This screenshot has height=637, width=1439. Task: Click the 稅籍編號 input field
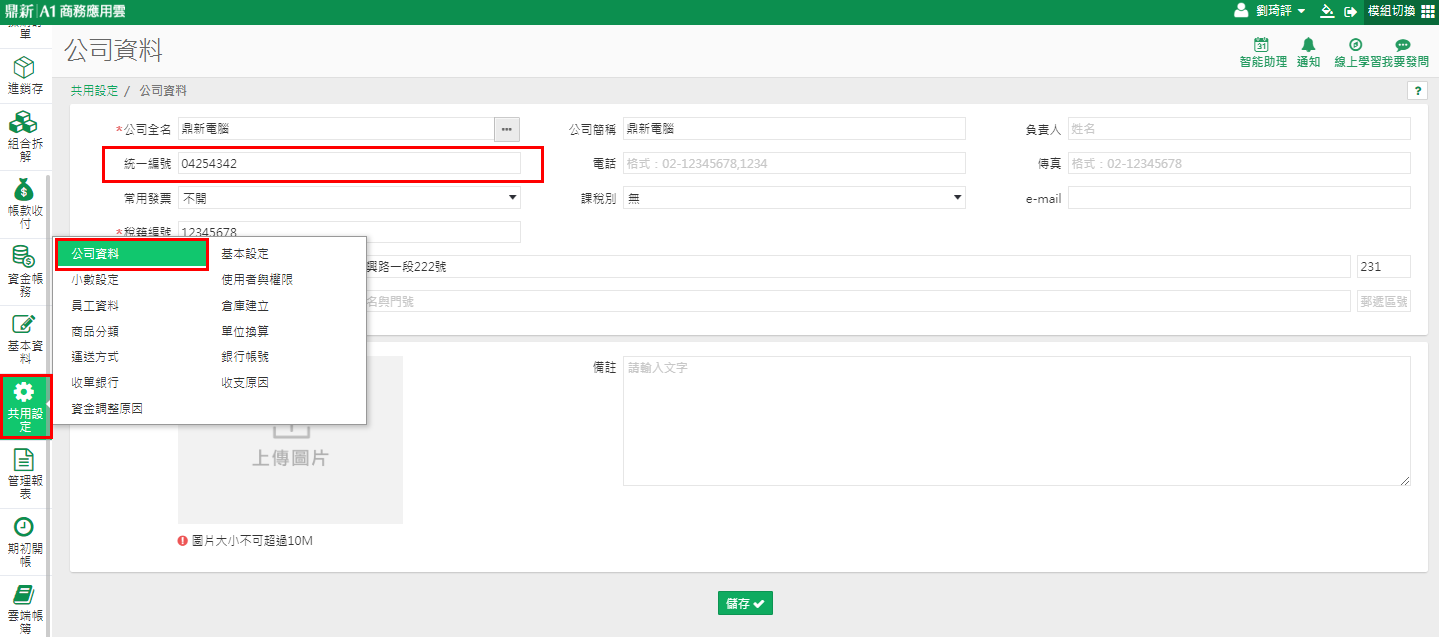pos(349,231)
